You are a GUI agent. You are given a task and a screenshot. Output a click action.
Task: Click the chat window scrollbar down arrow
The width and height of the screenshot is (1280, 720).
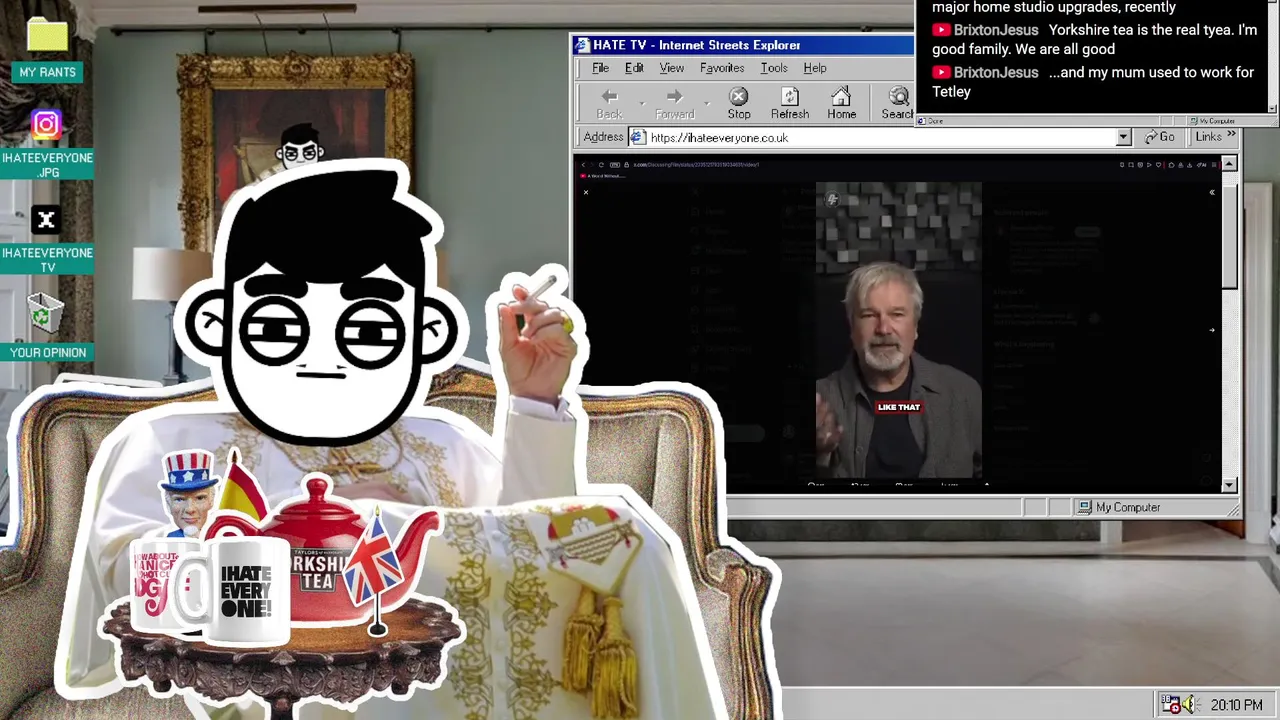(x=1273, y=108)
